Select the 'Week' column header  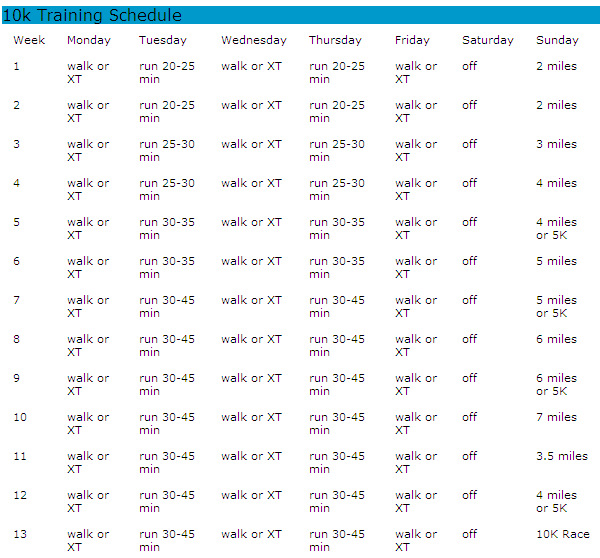point(29,40)
